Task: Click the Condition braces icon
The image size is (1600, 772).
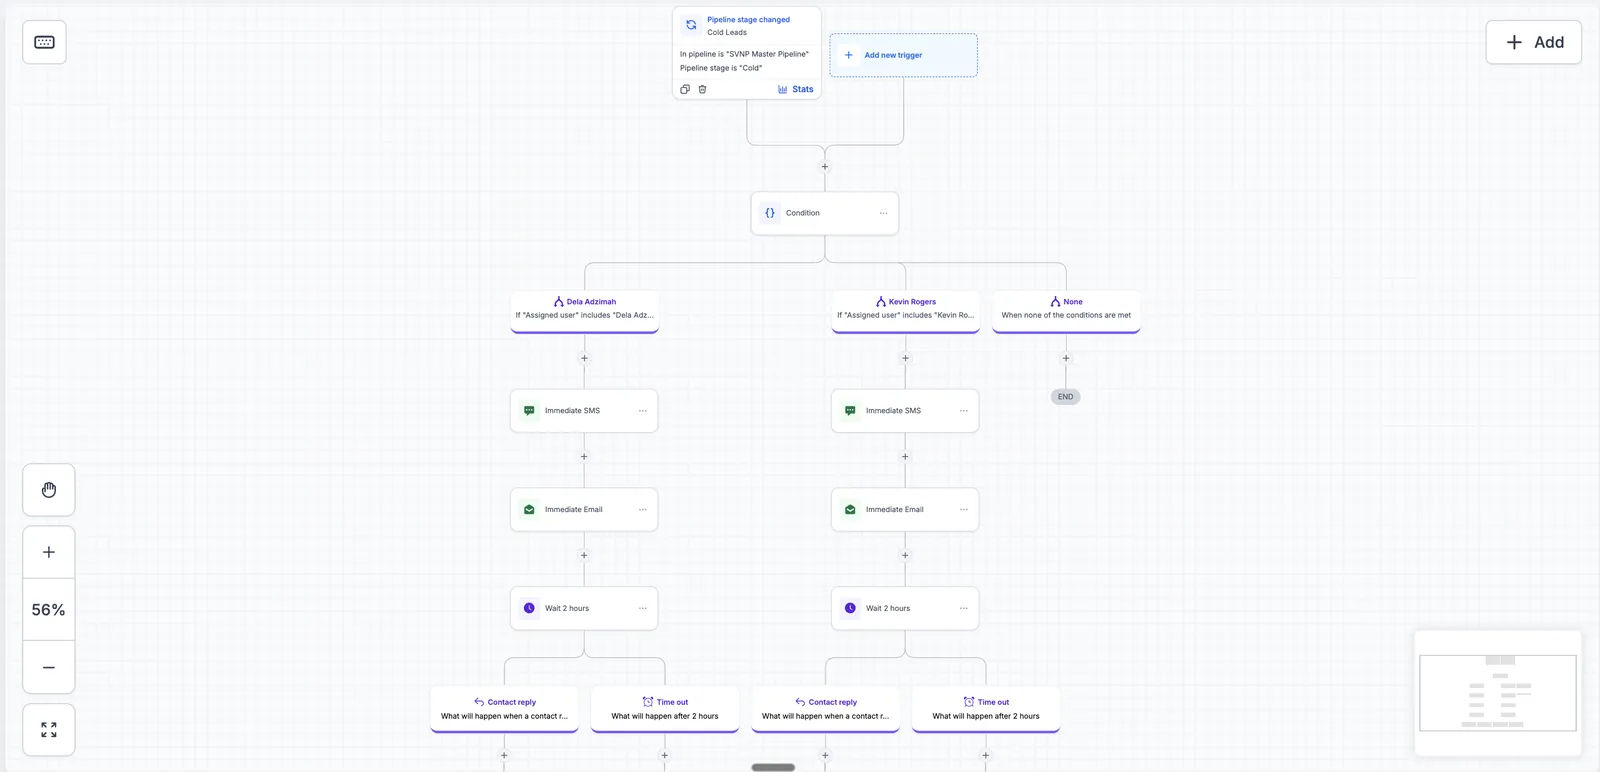Action: [770, 213]
